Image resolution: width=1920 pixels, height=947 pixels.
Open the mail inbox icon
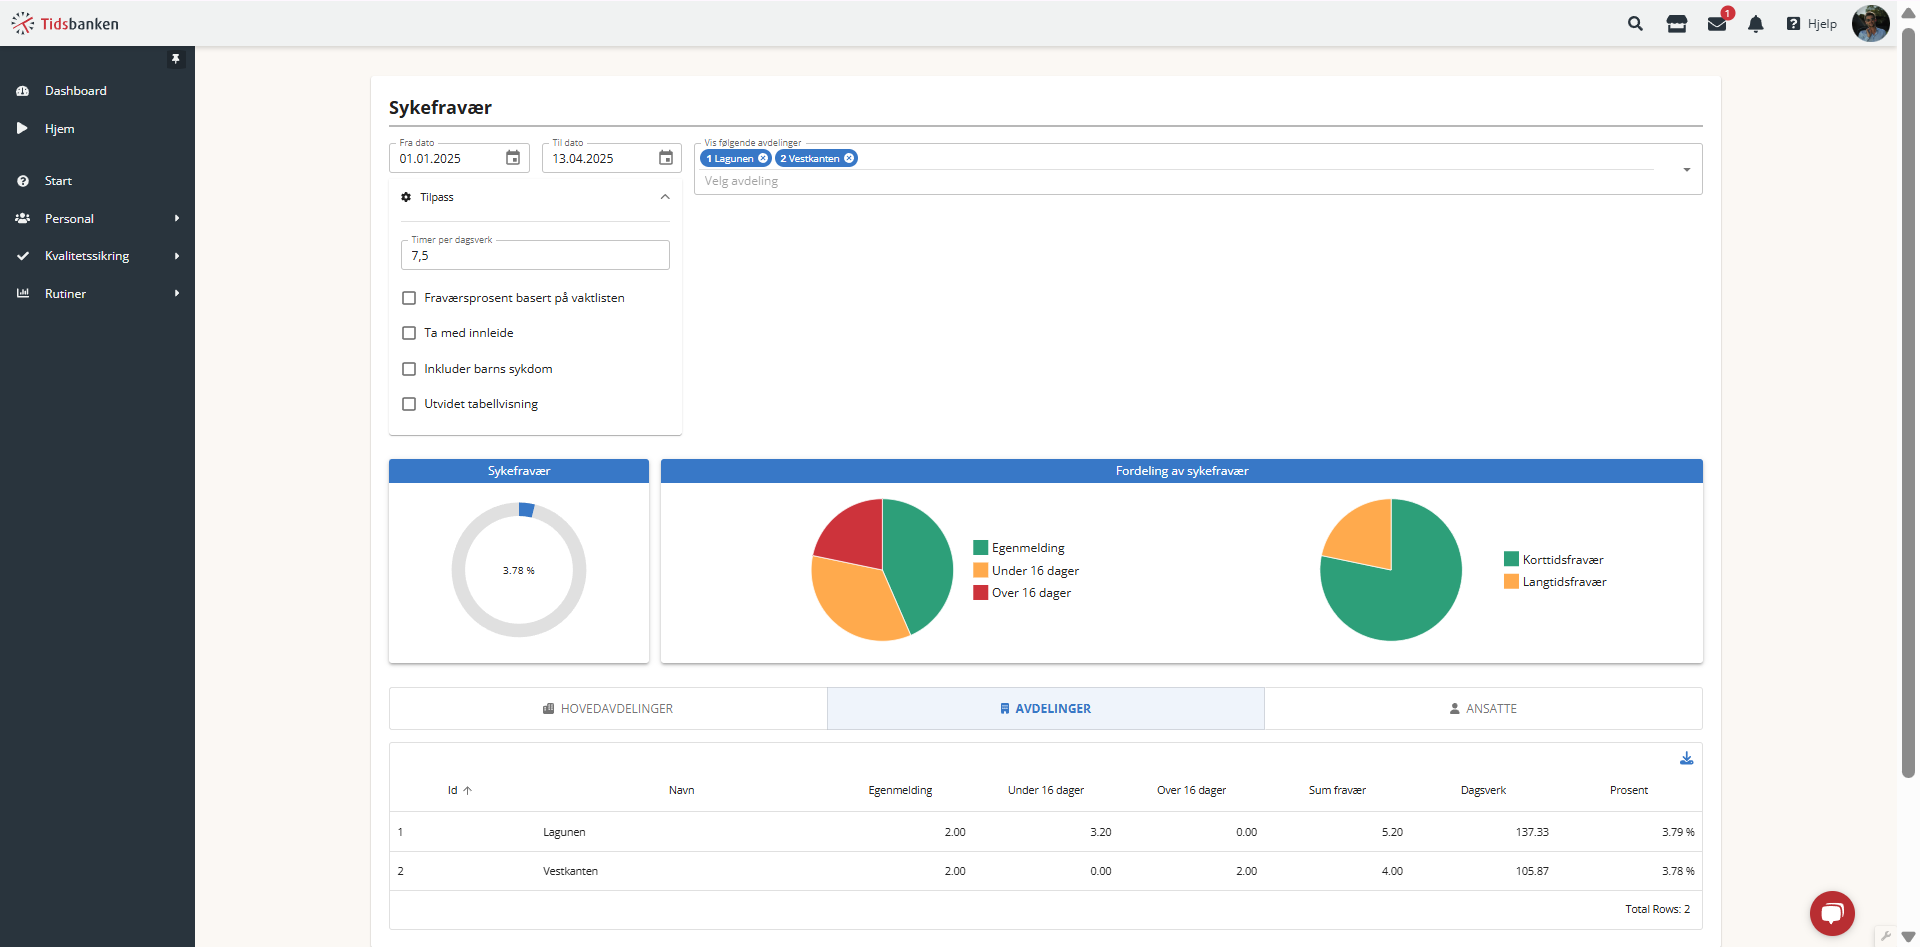pyautogui.click(x=1717, y=24)
